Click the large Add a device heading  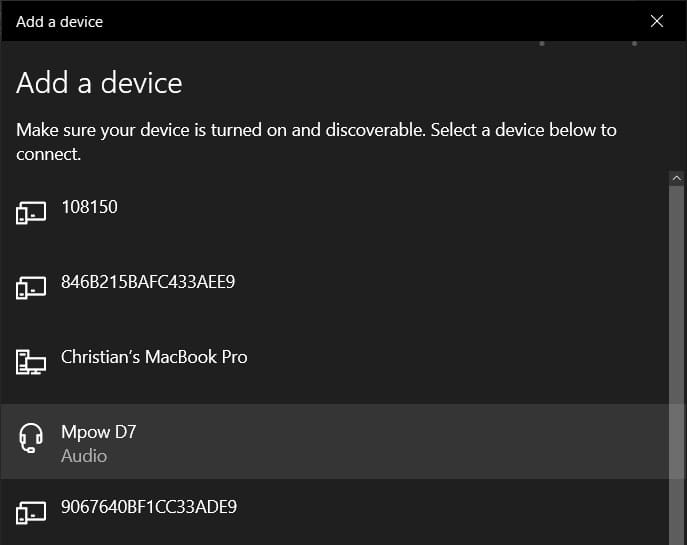[99, 83]
